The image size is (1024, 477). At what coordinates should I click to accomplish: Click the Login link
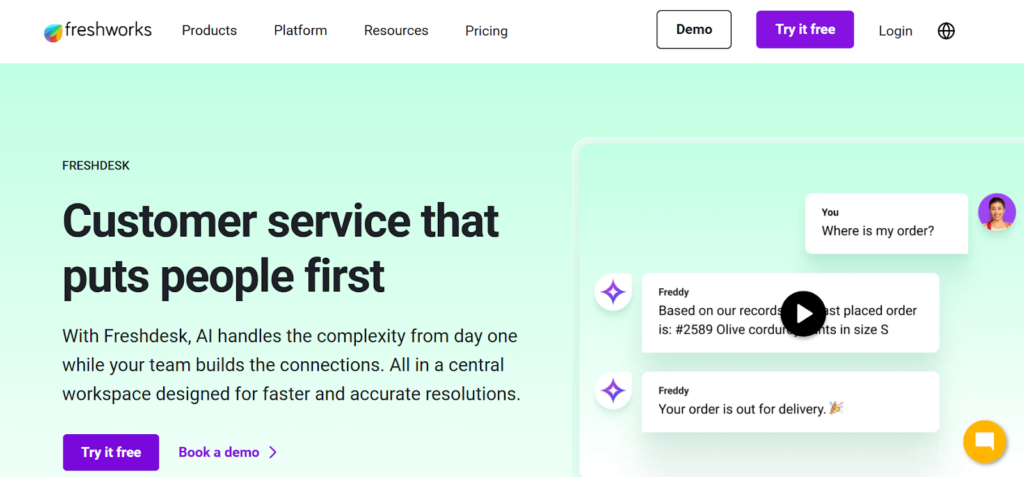tap(895, 31)
